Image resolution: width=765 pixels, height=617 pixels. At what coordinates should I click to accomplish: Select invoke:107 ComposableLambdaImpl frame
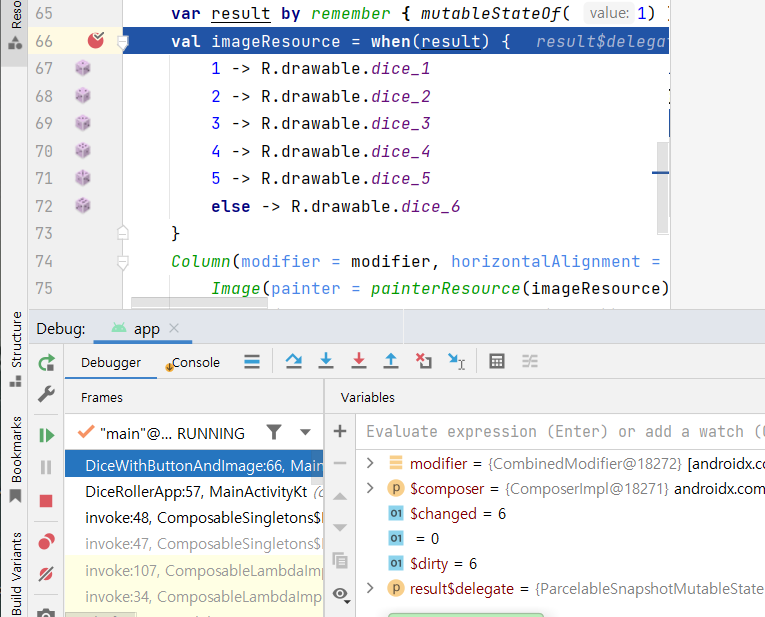(x=194, y=570)
